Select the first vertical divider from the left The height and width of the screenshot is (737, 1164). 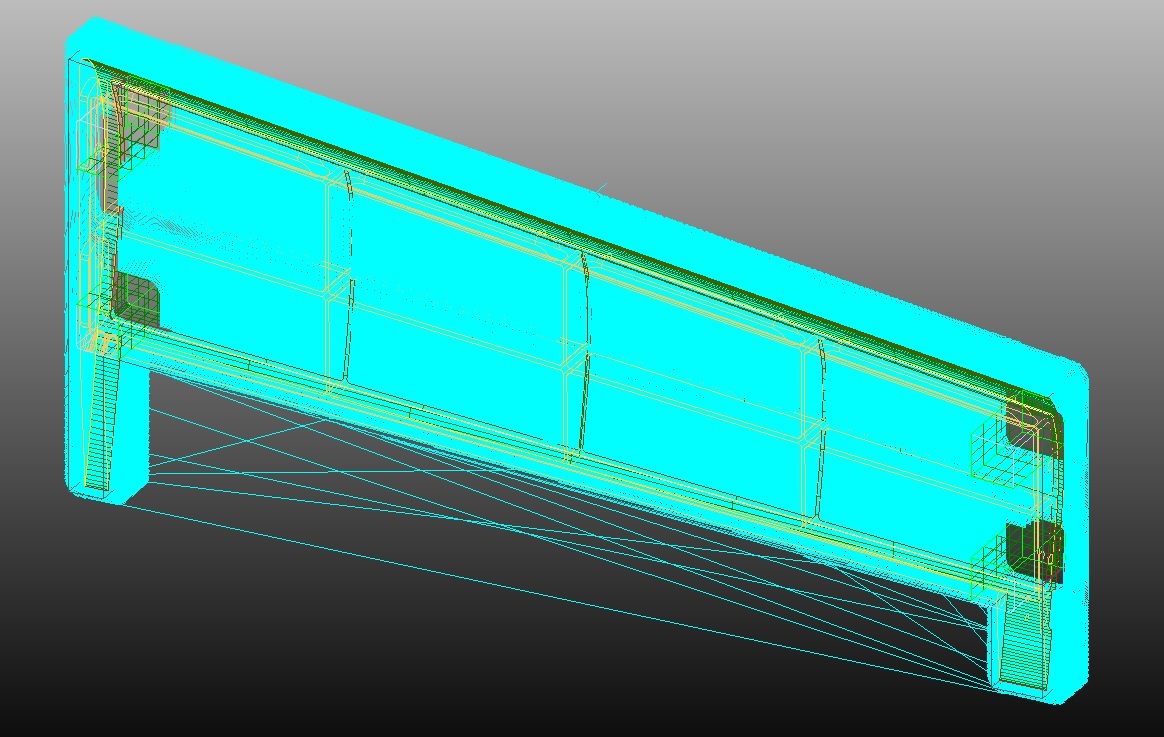point(337,280)
